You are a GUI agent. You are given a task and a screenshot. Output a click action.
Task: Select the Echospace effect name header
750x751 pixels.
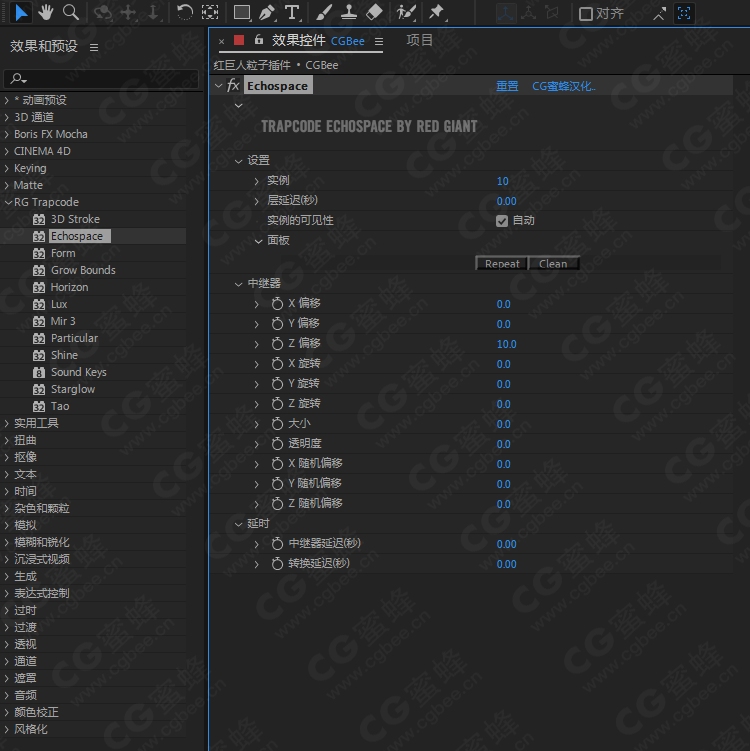[278, 86]
